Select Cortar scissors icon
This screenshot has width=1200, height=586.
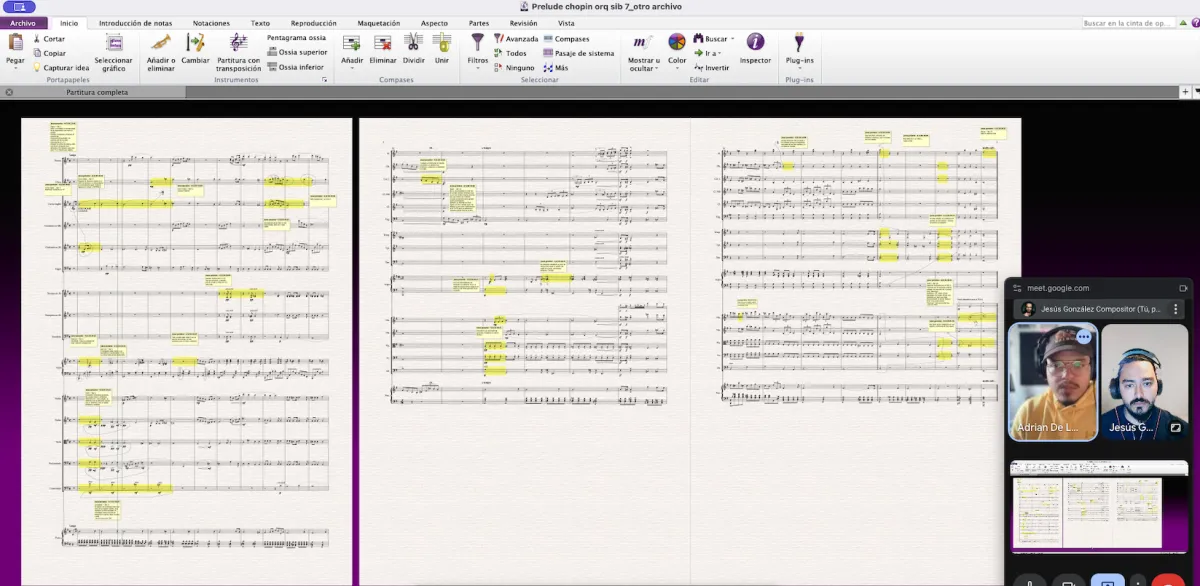tap(37, 39)
